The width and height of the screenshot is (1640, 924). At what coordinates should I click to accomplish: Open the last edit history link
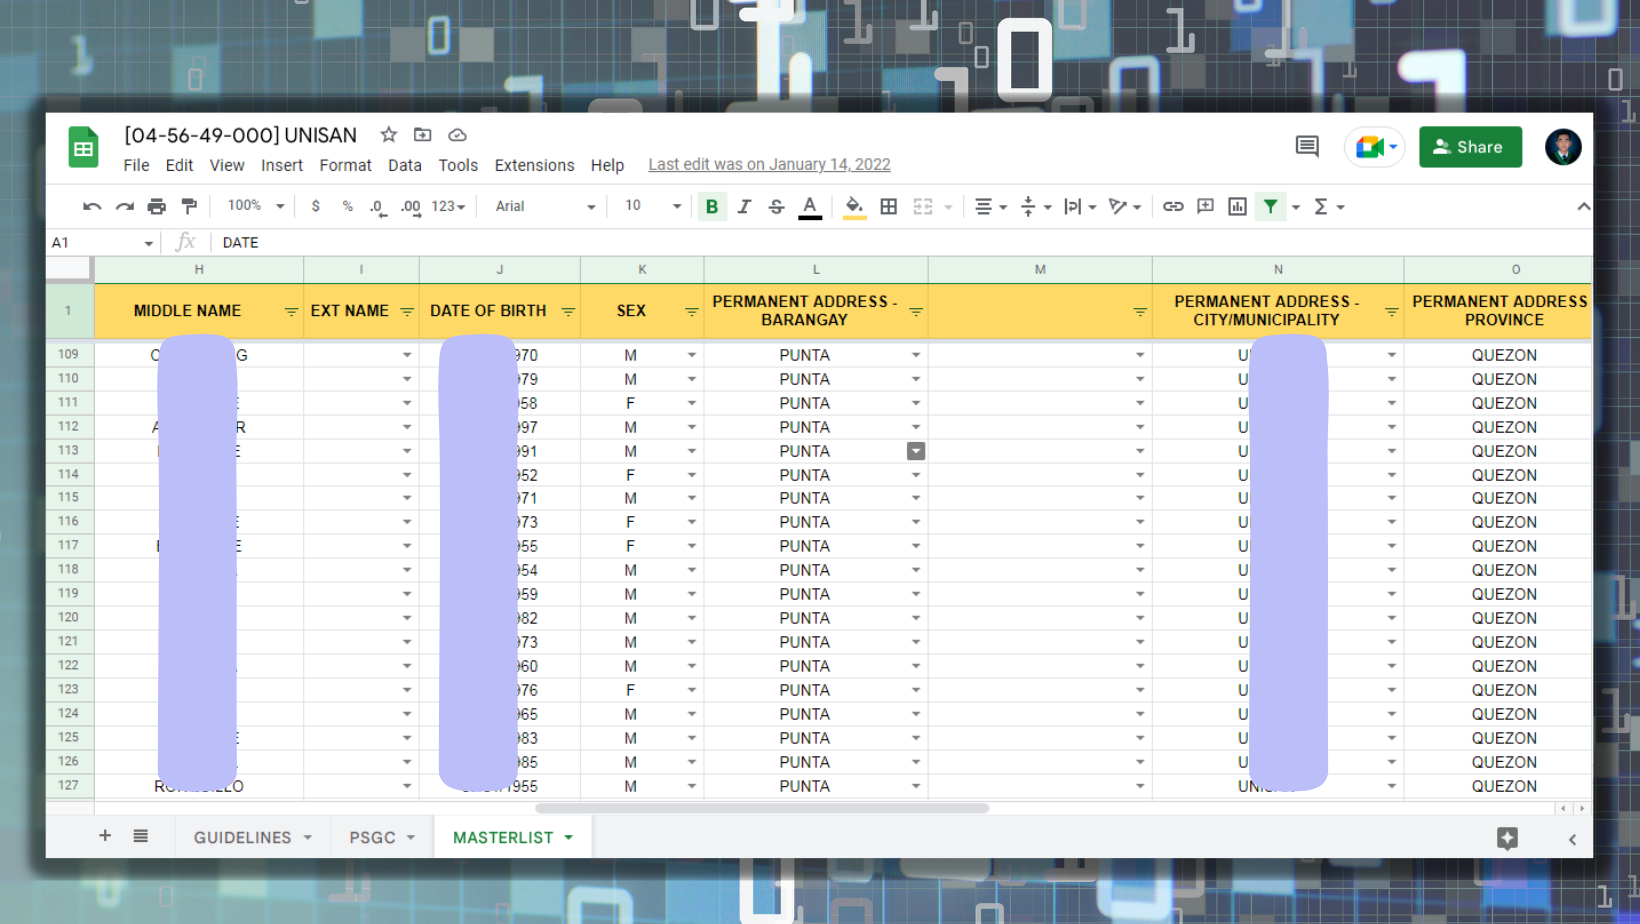click(x=769, y=165)
